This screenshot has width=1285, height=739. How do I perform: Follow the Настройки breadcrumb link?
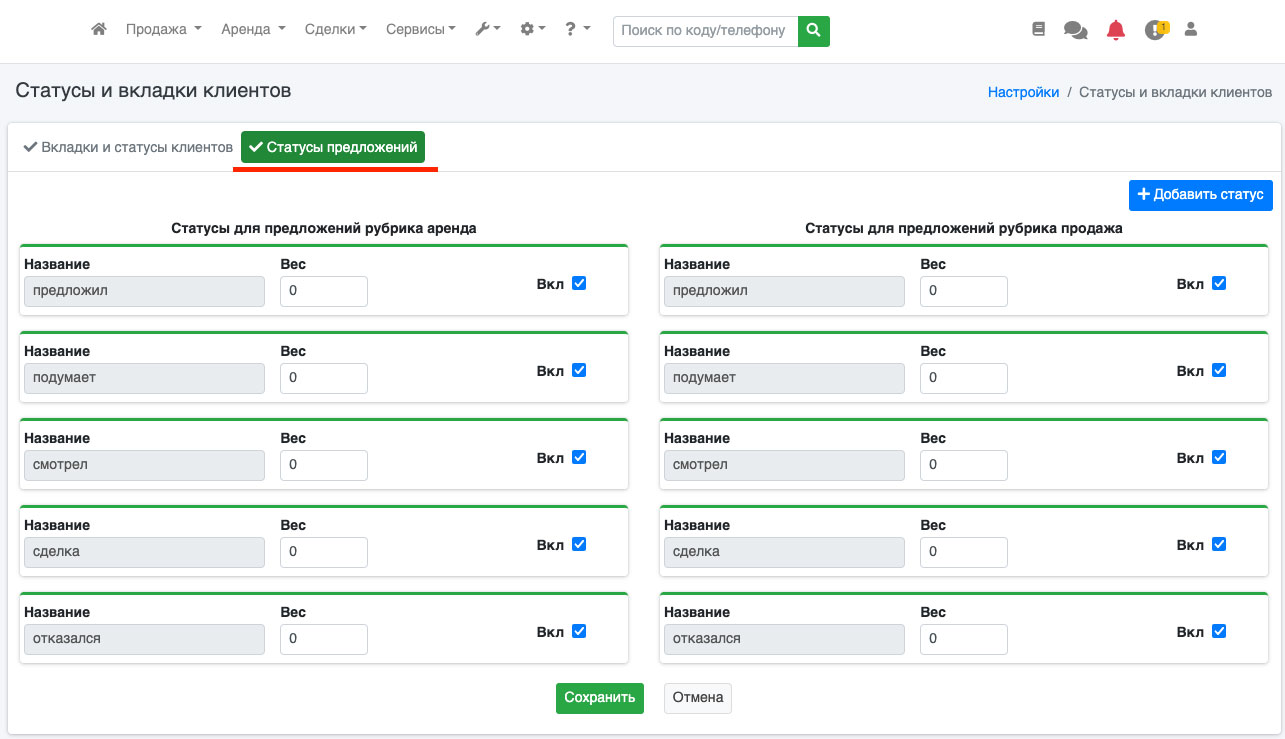pos(1023,92)
